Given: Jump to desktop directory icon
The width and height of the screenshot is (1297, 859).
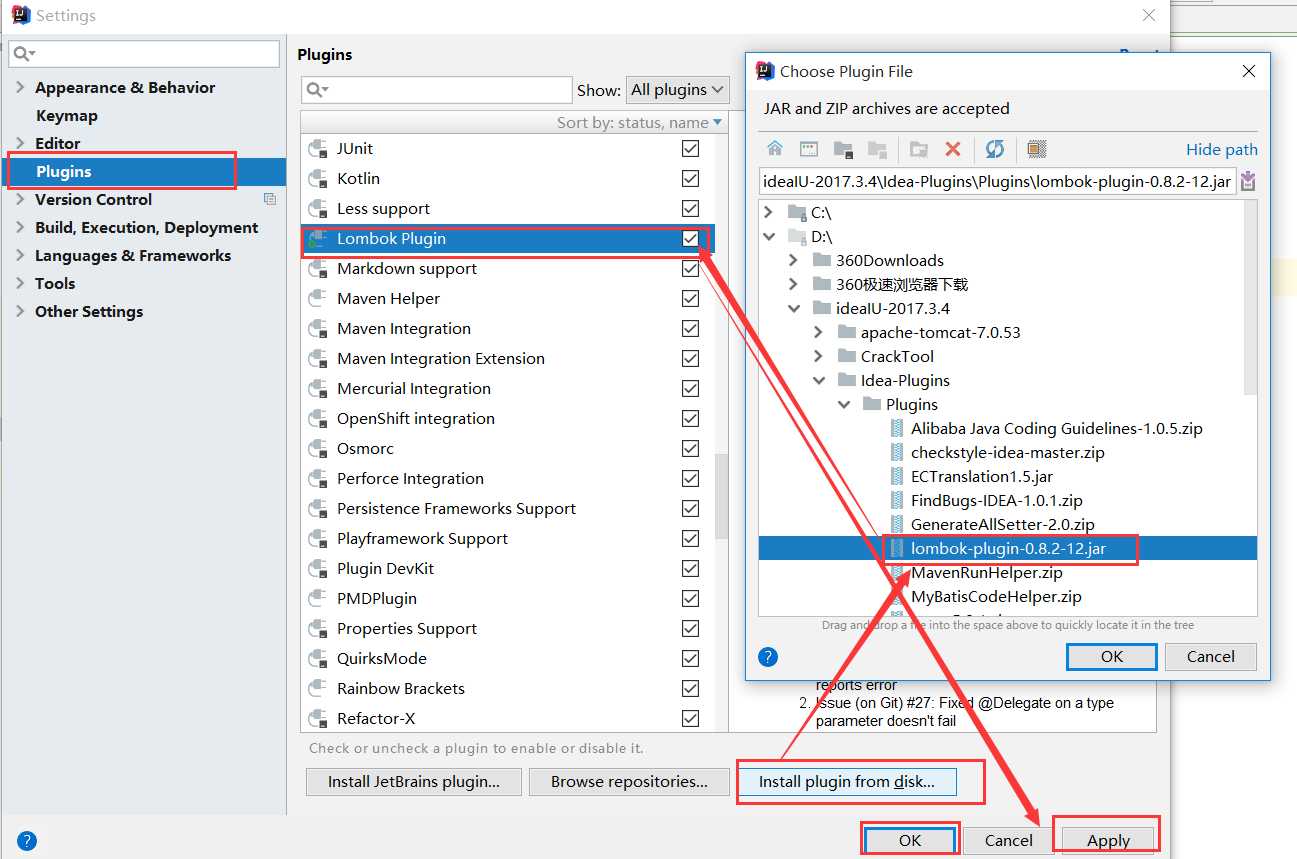Looking at the screenshot, I should (809, 149).
